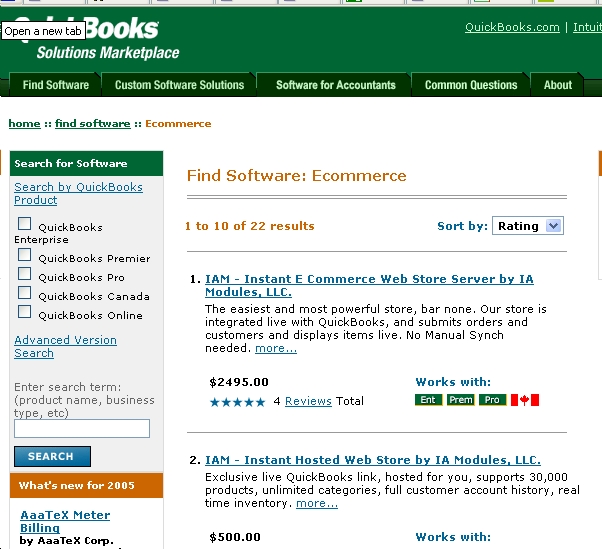Focus the search term input field
The height and width of the screenshot is (549, 602).
coord(82,428)
